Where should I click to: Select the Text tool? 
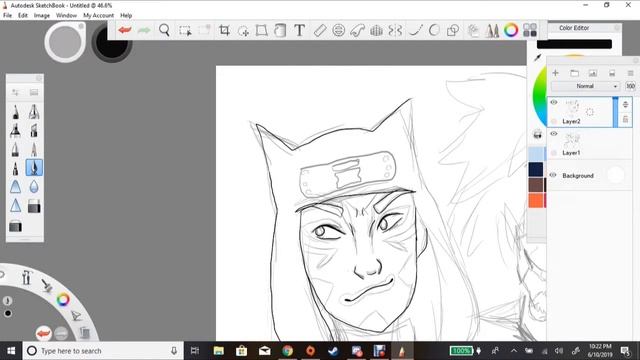point(300,30)
